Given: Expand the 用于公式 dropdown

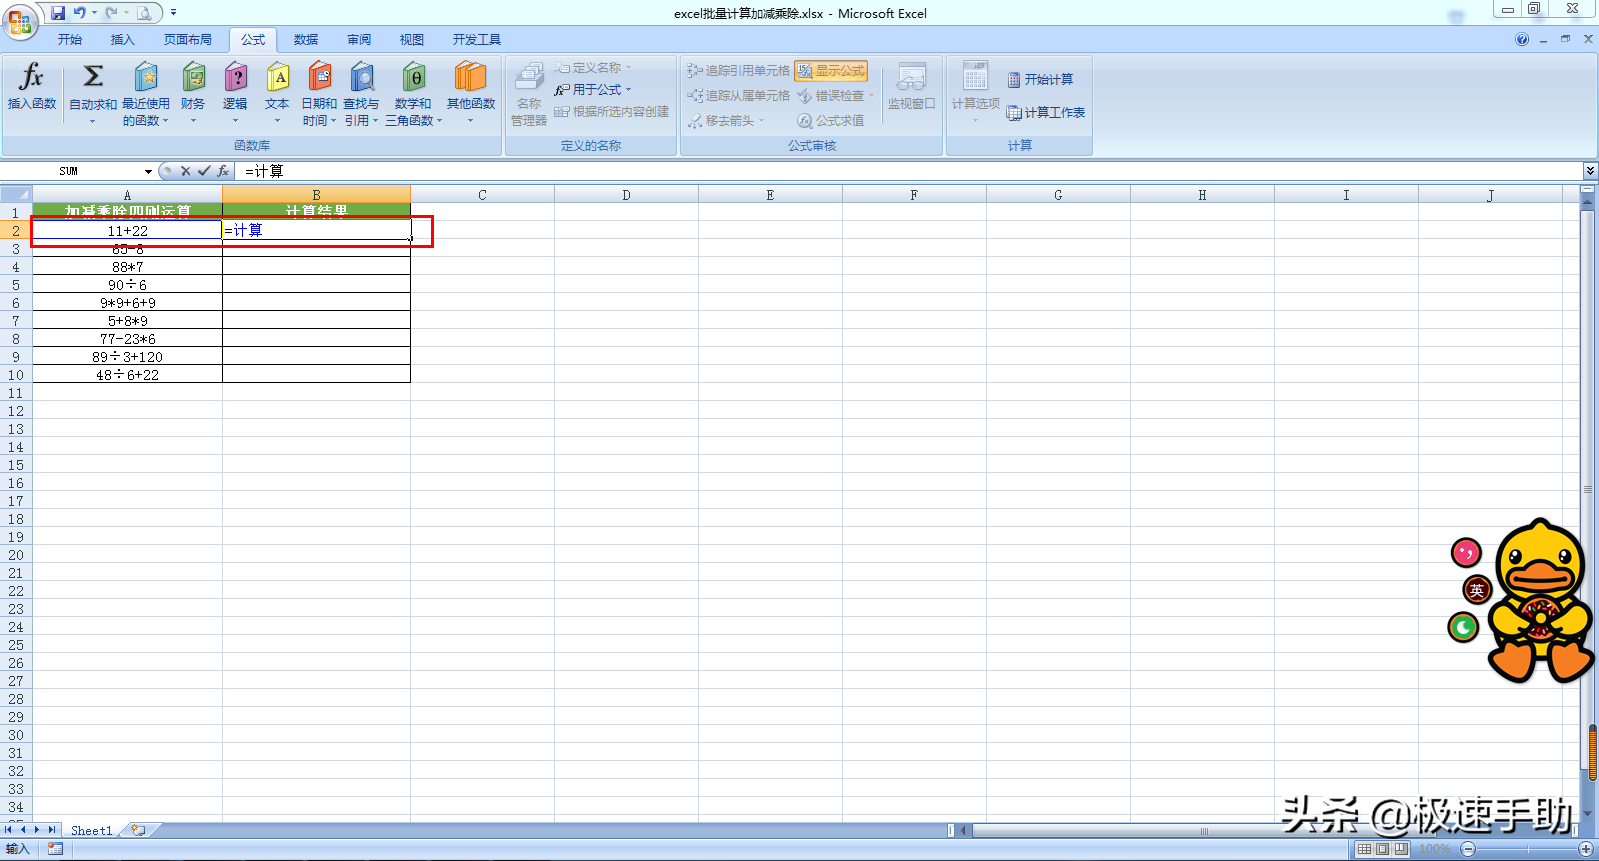Looking at the screenshot, I should click(629, 90).
